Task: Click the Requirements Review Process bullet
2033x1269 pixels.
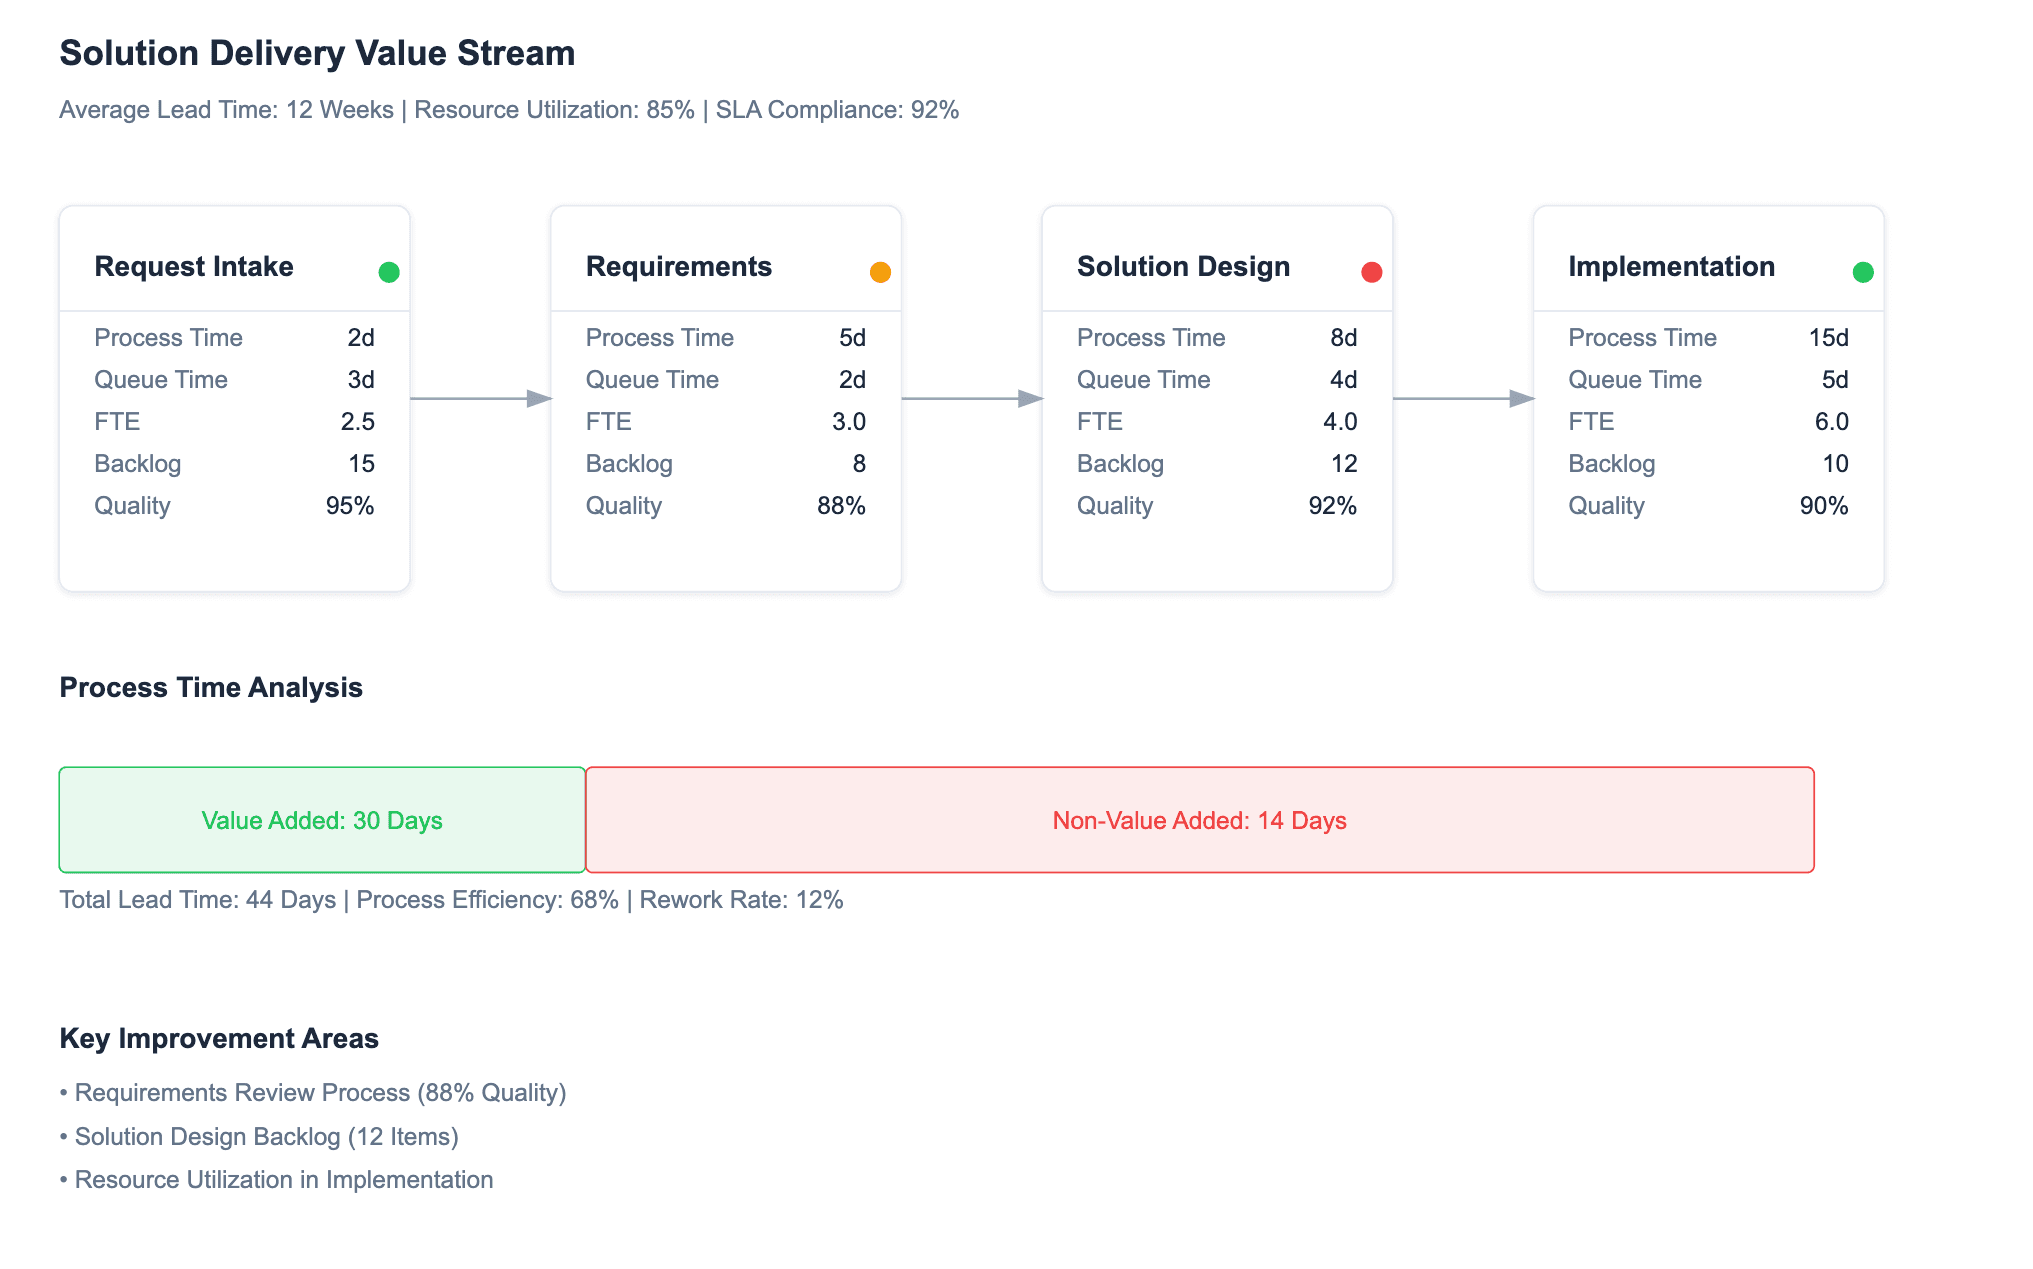Action: coord(313,1093)
